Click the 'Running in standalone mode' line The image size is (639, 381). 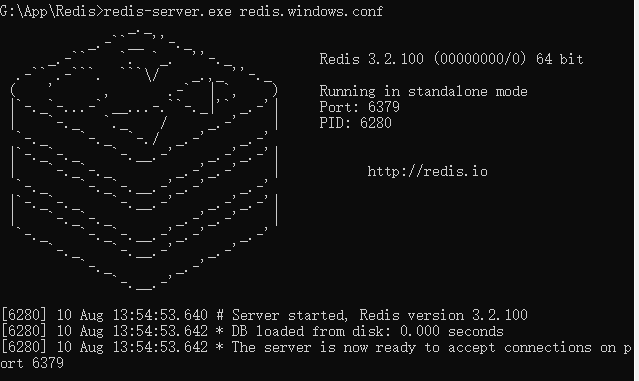click(x=423, y=91)
